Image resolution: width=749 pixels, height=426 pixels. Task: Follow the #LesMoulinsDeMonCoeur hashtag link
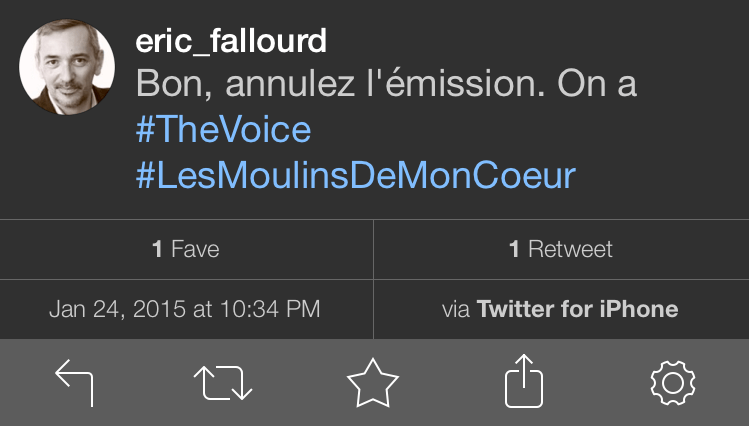click(355, 176)
